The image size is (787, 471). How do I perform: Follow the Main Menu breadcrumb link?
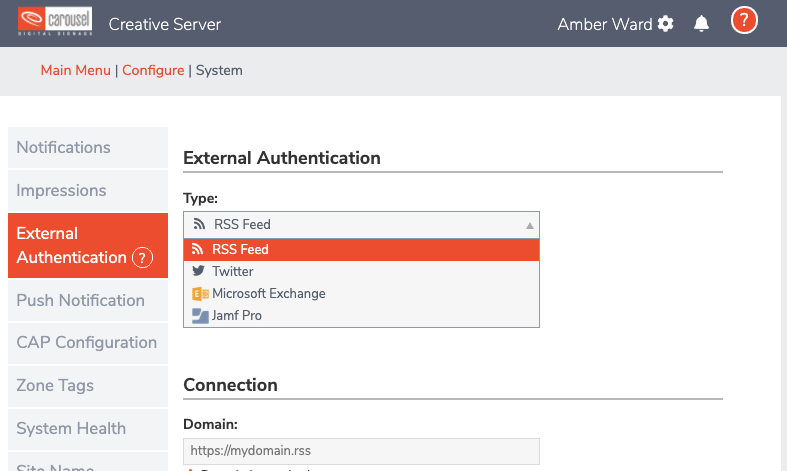(x=76, y=70)
